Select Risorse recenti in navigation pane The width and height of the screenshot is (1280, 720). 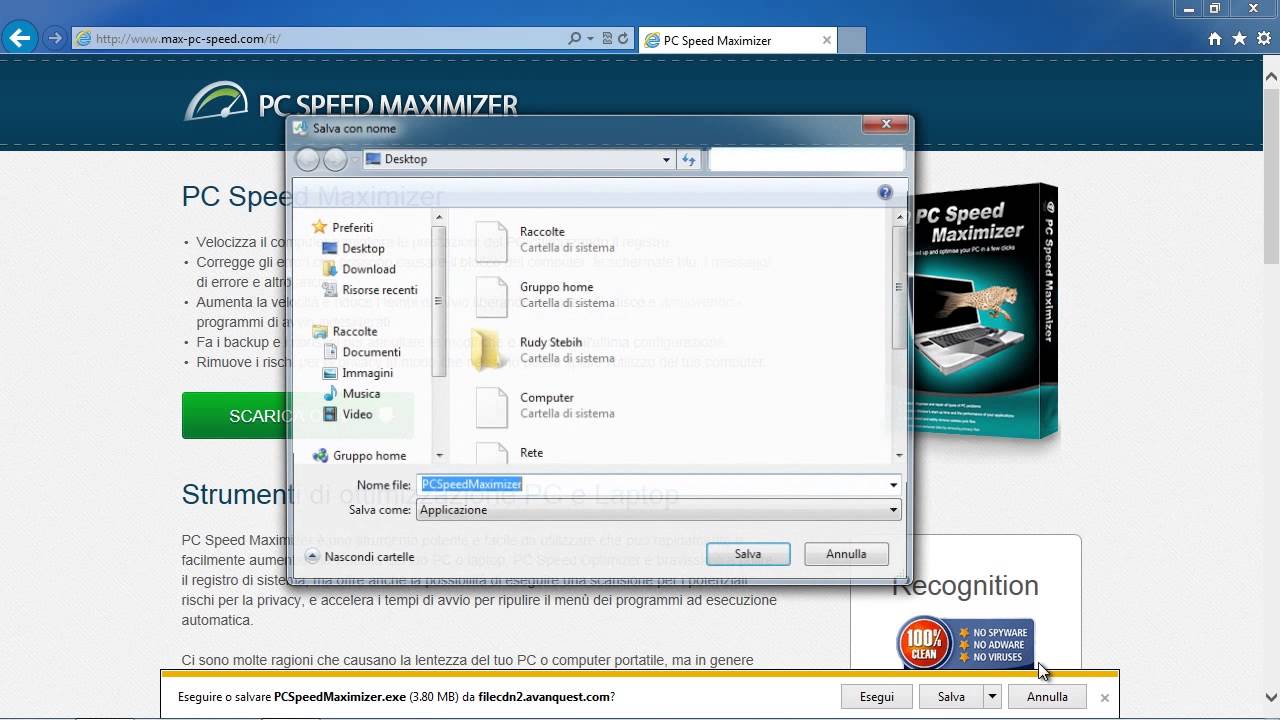point(369,290)
